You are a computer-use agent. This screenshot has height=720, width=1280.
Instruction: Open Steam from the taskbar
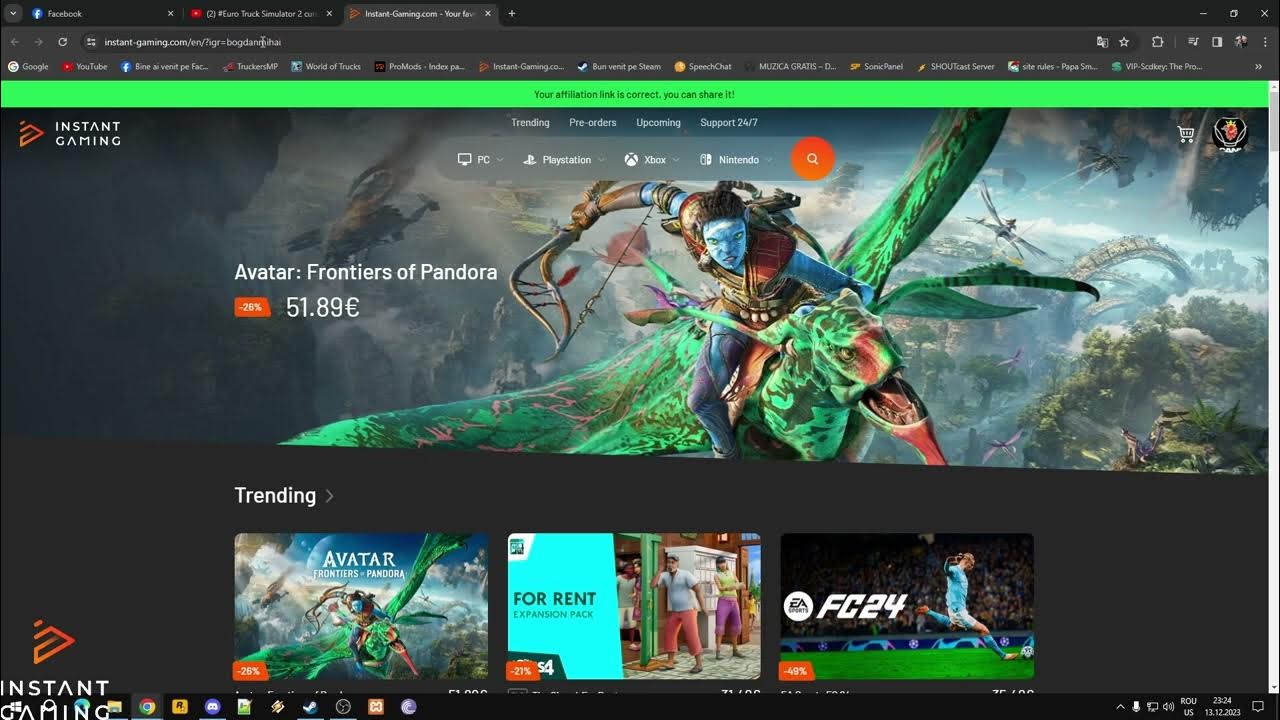click(x=310, y=706)
